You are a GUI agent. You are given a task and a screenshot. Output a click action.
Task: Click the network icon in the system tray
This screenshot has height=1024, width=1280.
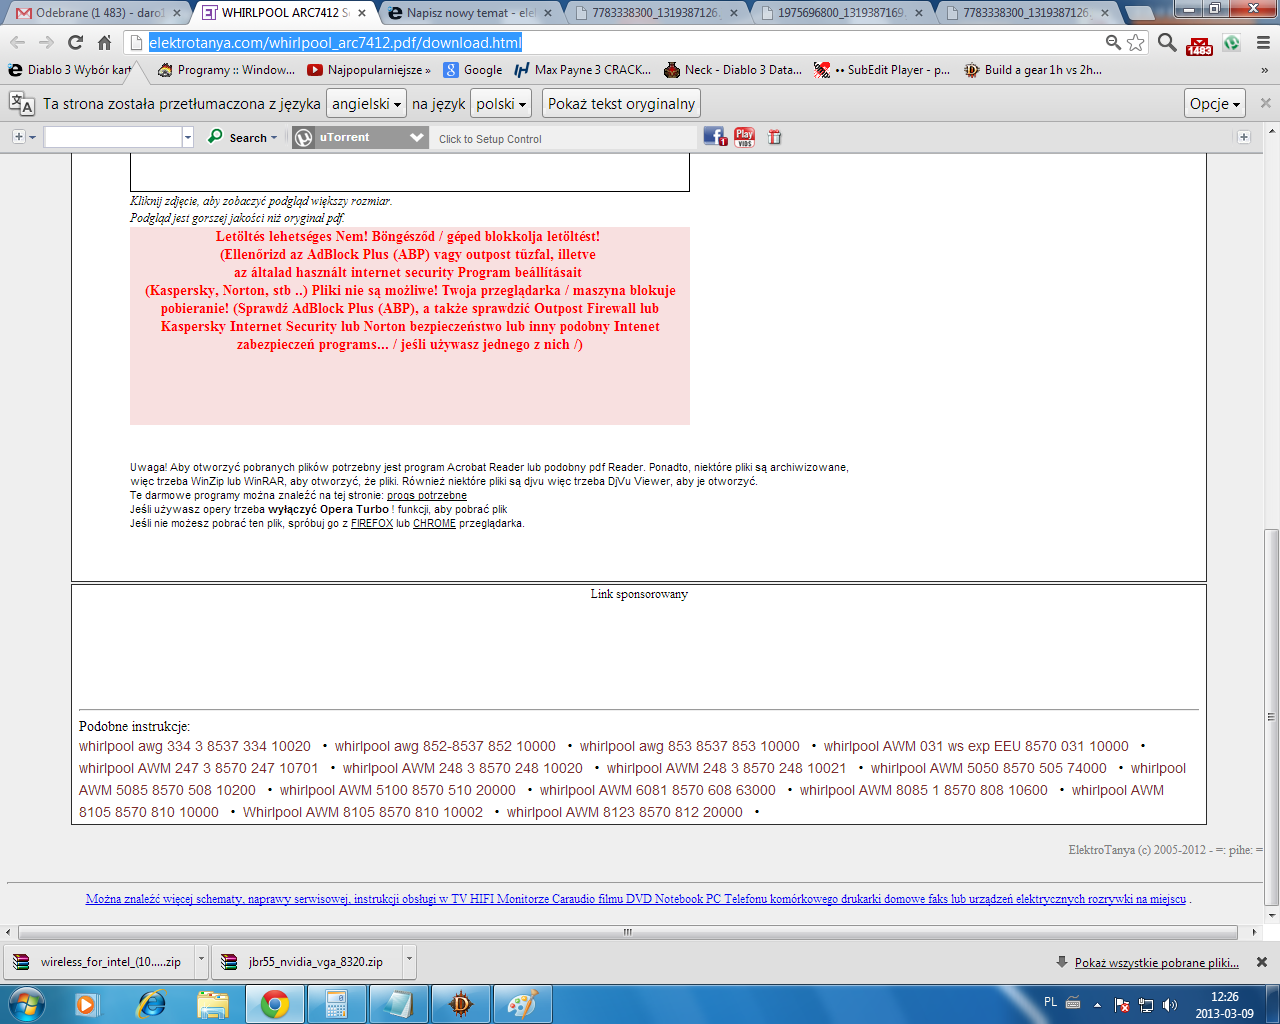coord(1146,1005)
